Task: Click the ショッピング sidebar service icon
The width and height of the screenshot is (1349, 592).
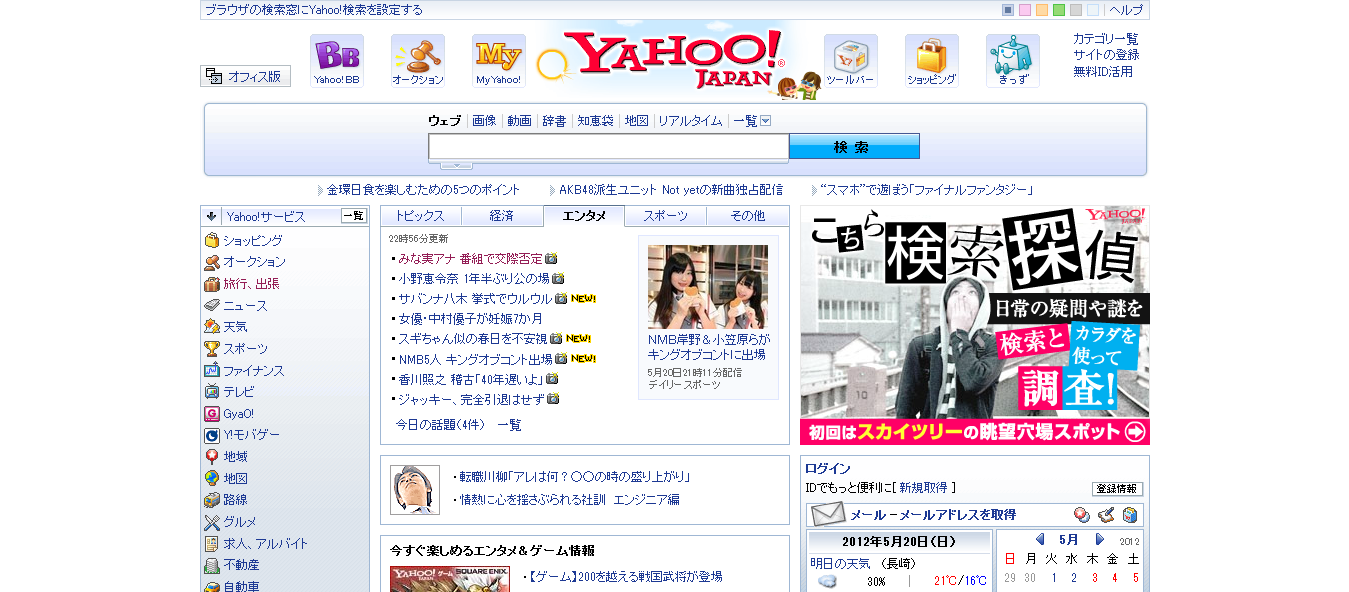Action: [212, 241]
